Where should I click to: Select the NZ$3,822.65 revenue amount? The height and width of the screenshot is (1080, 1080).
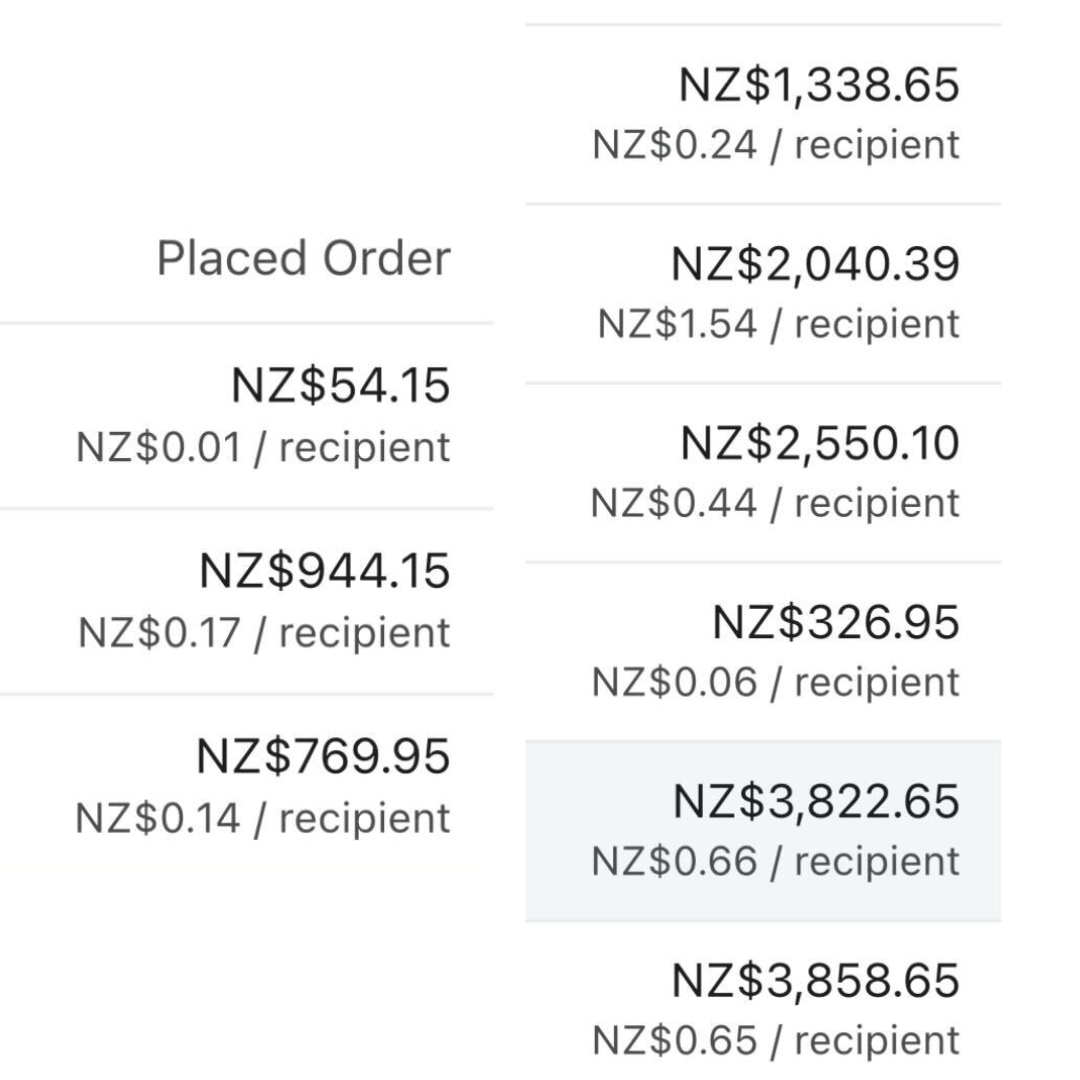(x=816, y=801)
